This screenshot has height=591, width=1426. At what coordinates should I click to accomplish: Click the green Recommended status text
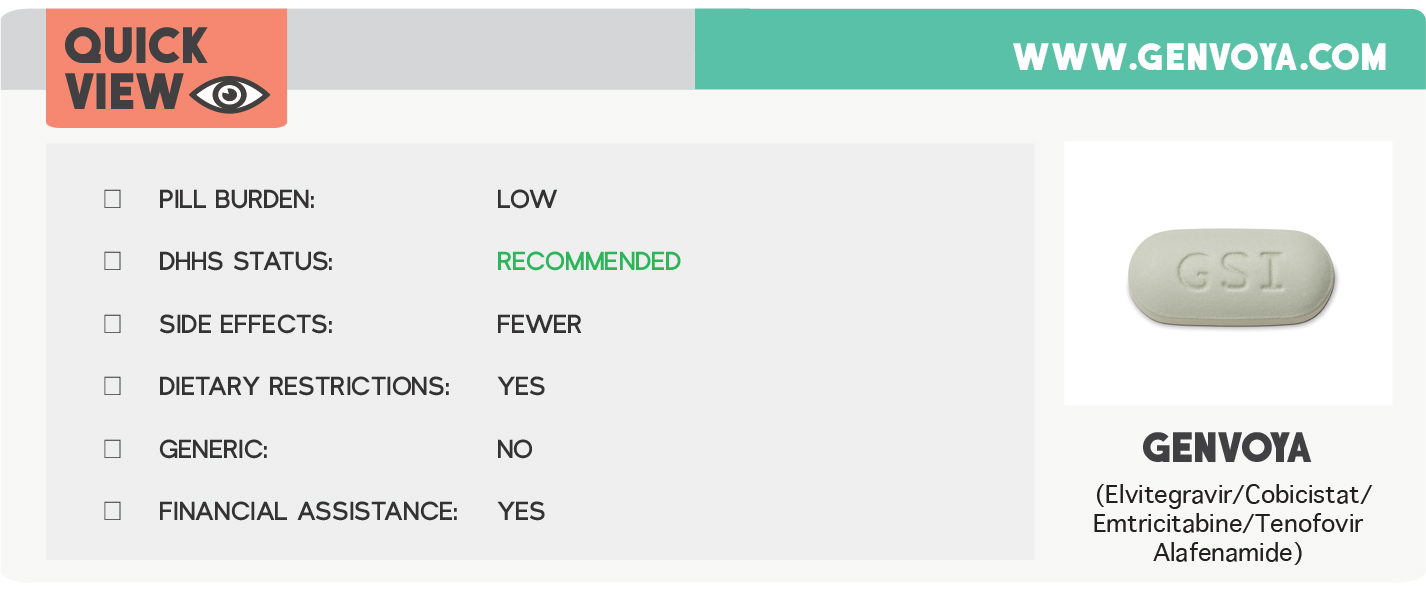(x=588, y=261)
